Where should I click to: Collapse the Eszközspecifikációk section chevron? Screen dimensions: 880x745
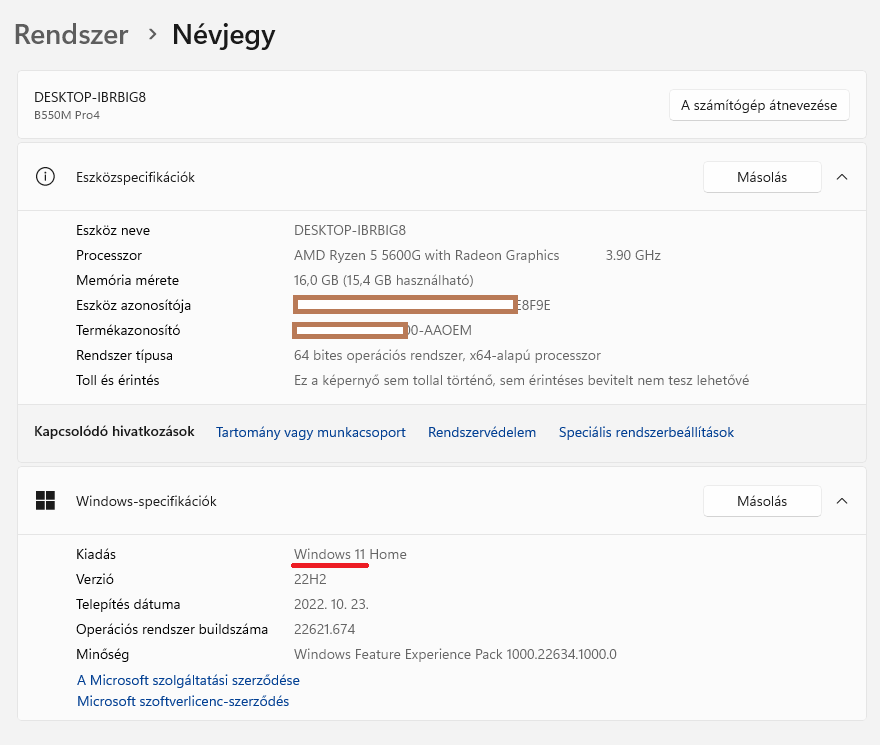click(842, 177)
